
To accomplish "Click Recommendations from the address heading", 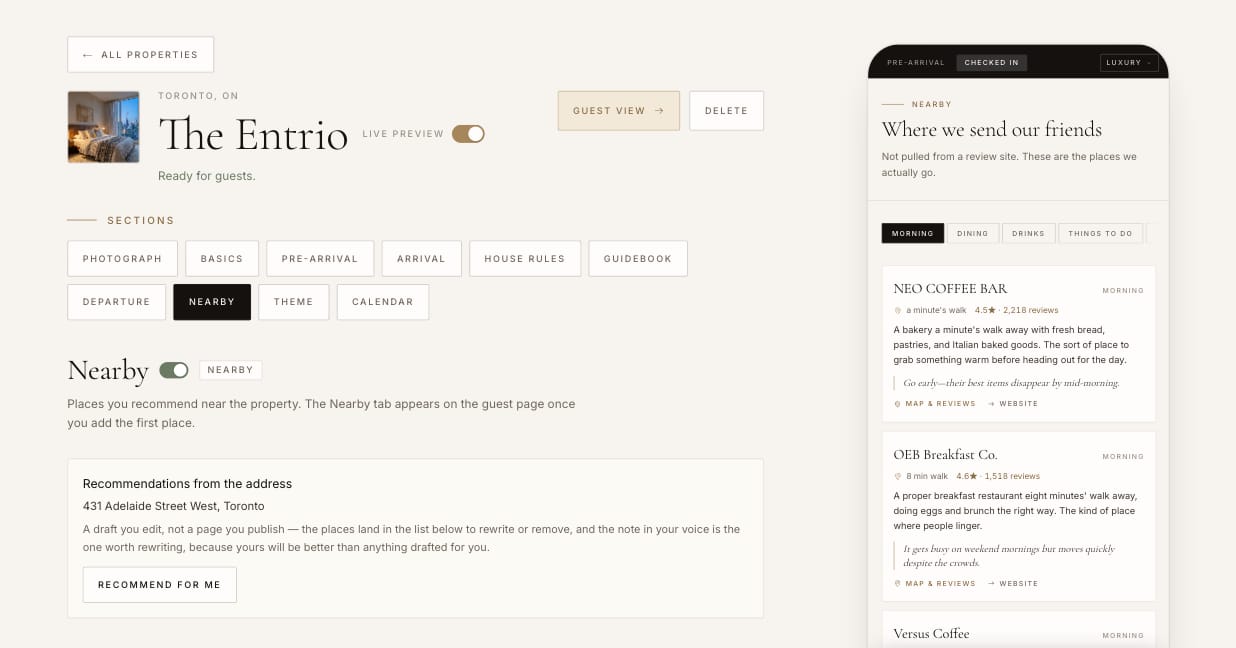I will (x=187, y=484).
